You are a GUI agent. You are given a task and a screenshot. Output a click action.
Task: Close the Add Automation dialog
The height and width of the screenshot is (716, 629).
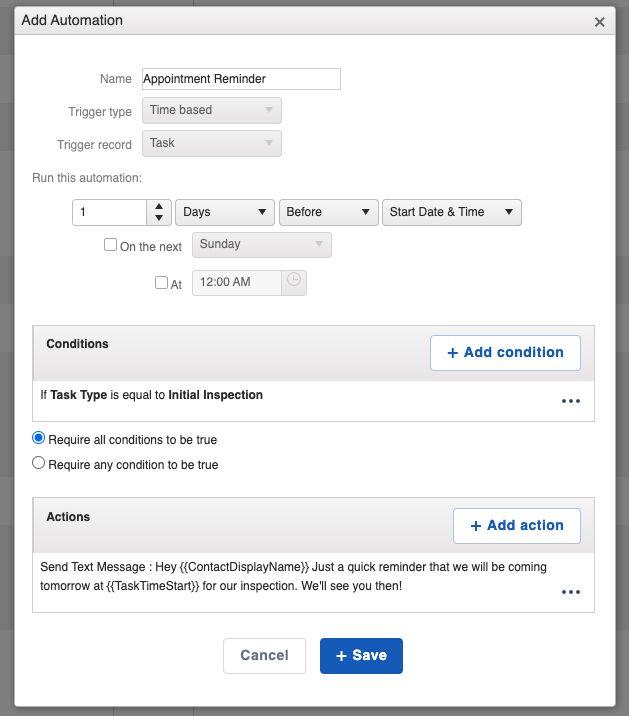(599, 22)
